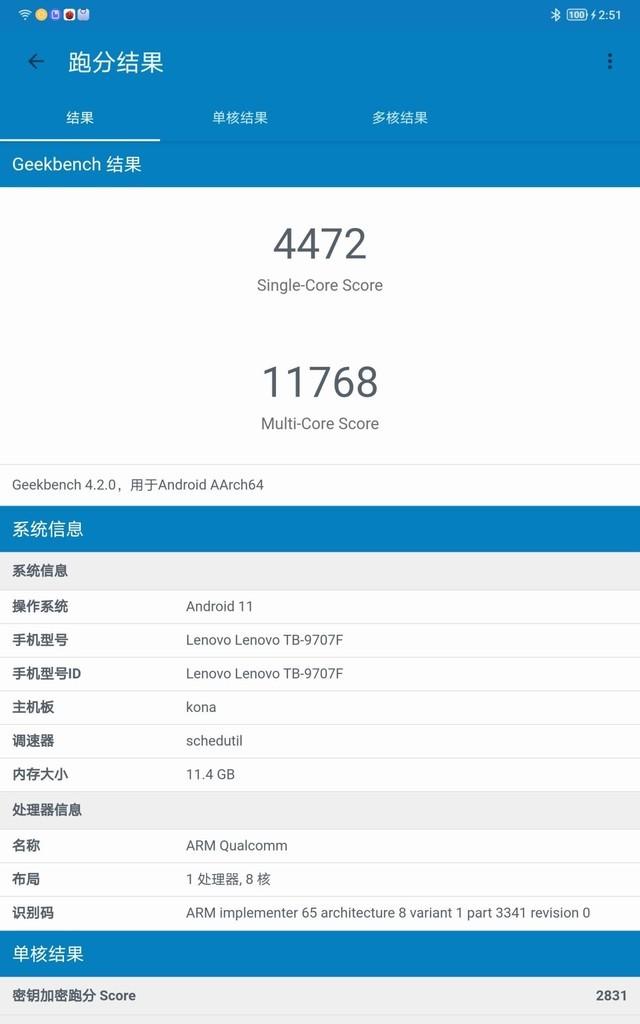Image resolution: width=640 pixels, height=1024 pixels.
Task: Click the 2831 crypto score value
Action: (611, 995)
